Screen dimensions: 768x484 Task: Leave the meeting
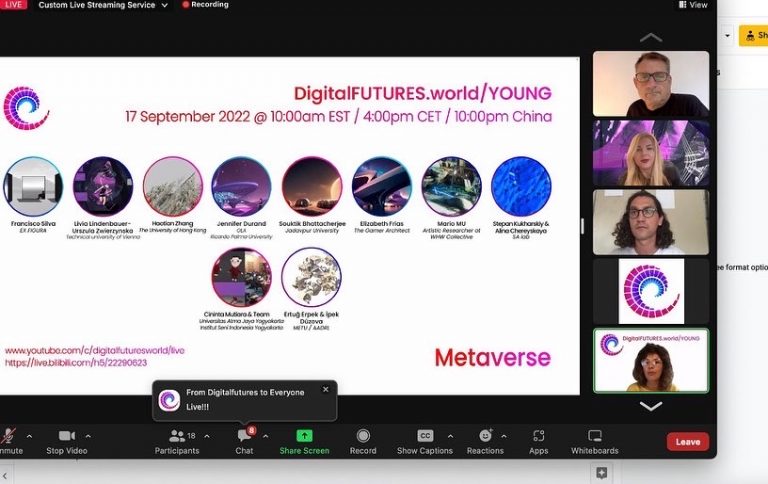point(688,442)
